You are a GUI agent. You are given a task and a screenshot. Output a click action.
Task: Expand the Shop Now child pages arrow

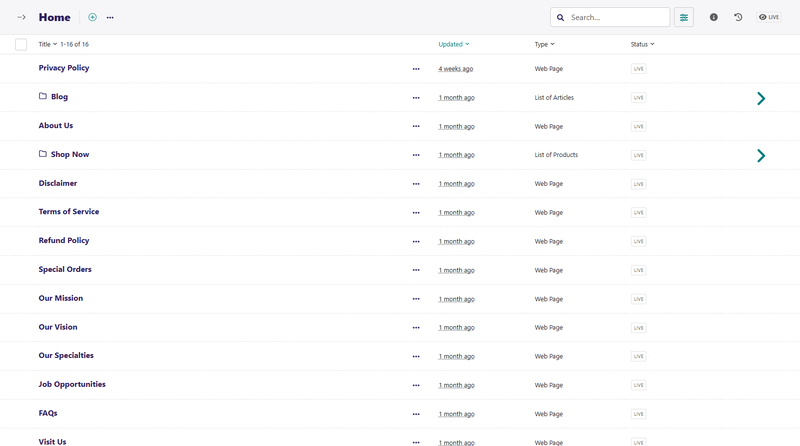click(x=761, y=156)
